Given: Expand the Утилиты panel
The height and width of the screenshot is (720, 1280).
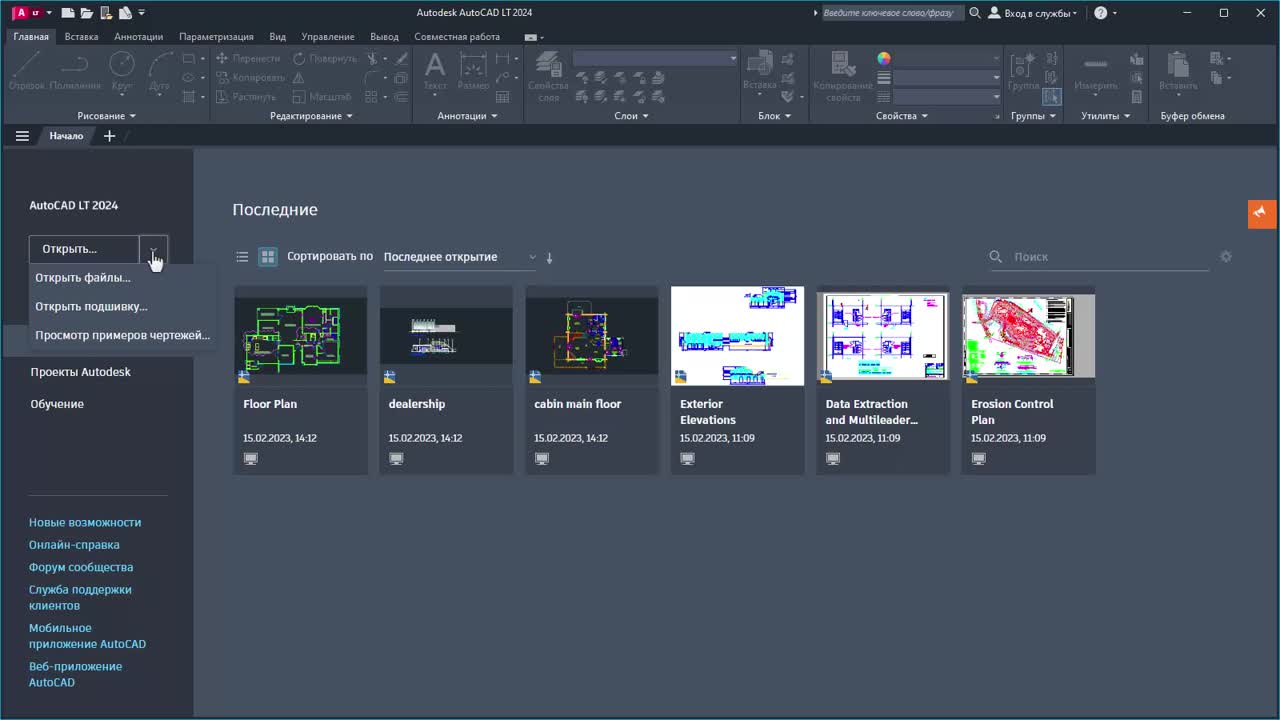Looking at the screenshot, I should [x=1105, y=116].
